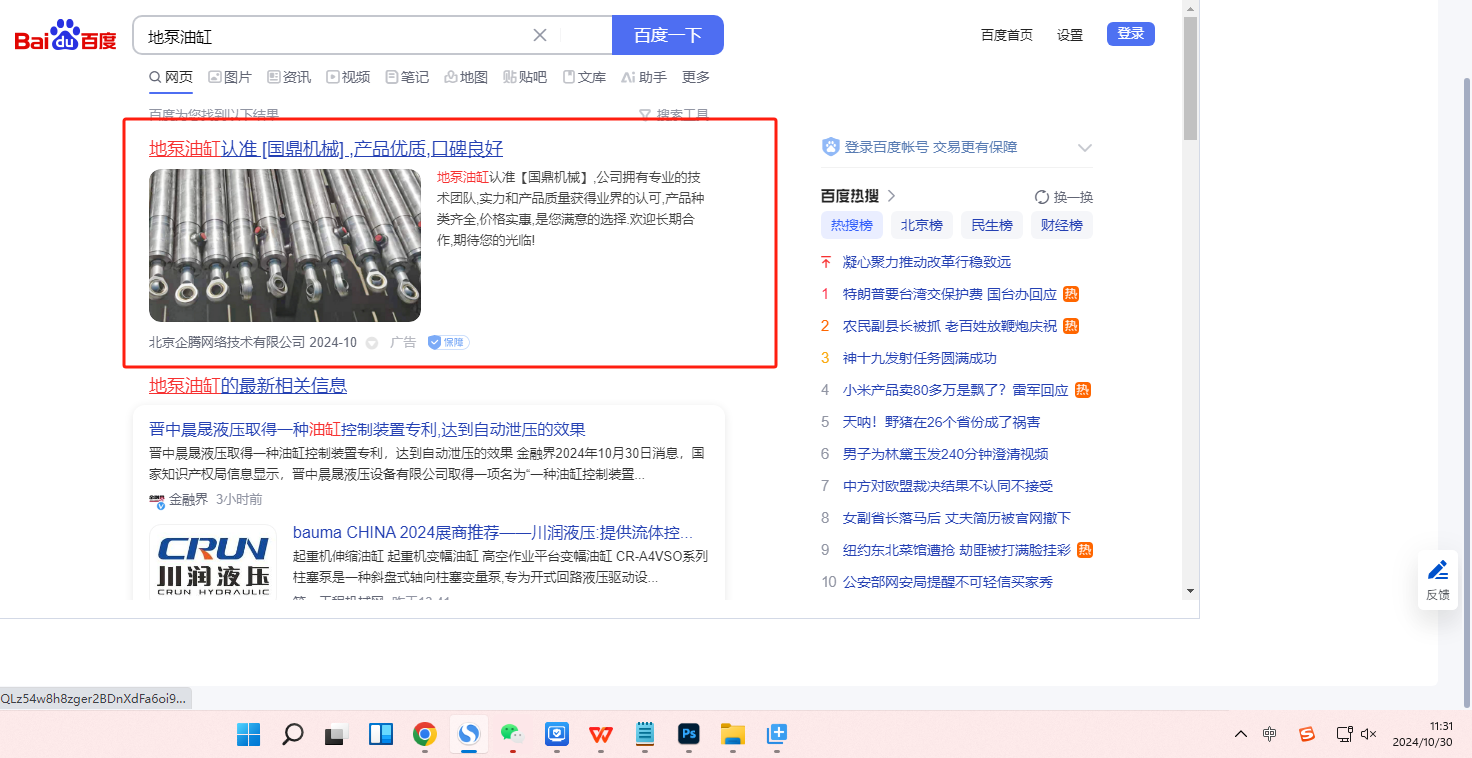Screen dimensions: 1472x758
Task: Open 搜索工具 filter option
Action: 674,115
